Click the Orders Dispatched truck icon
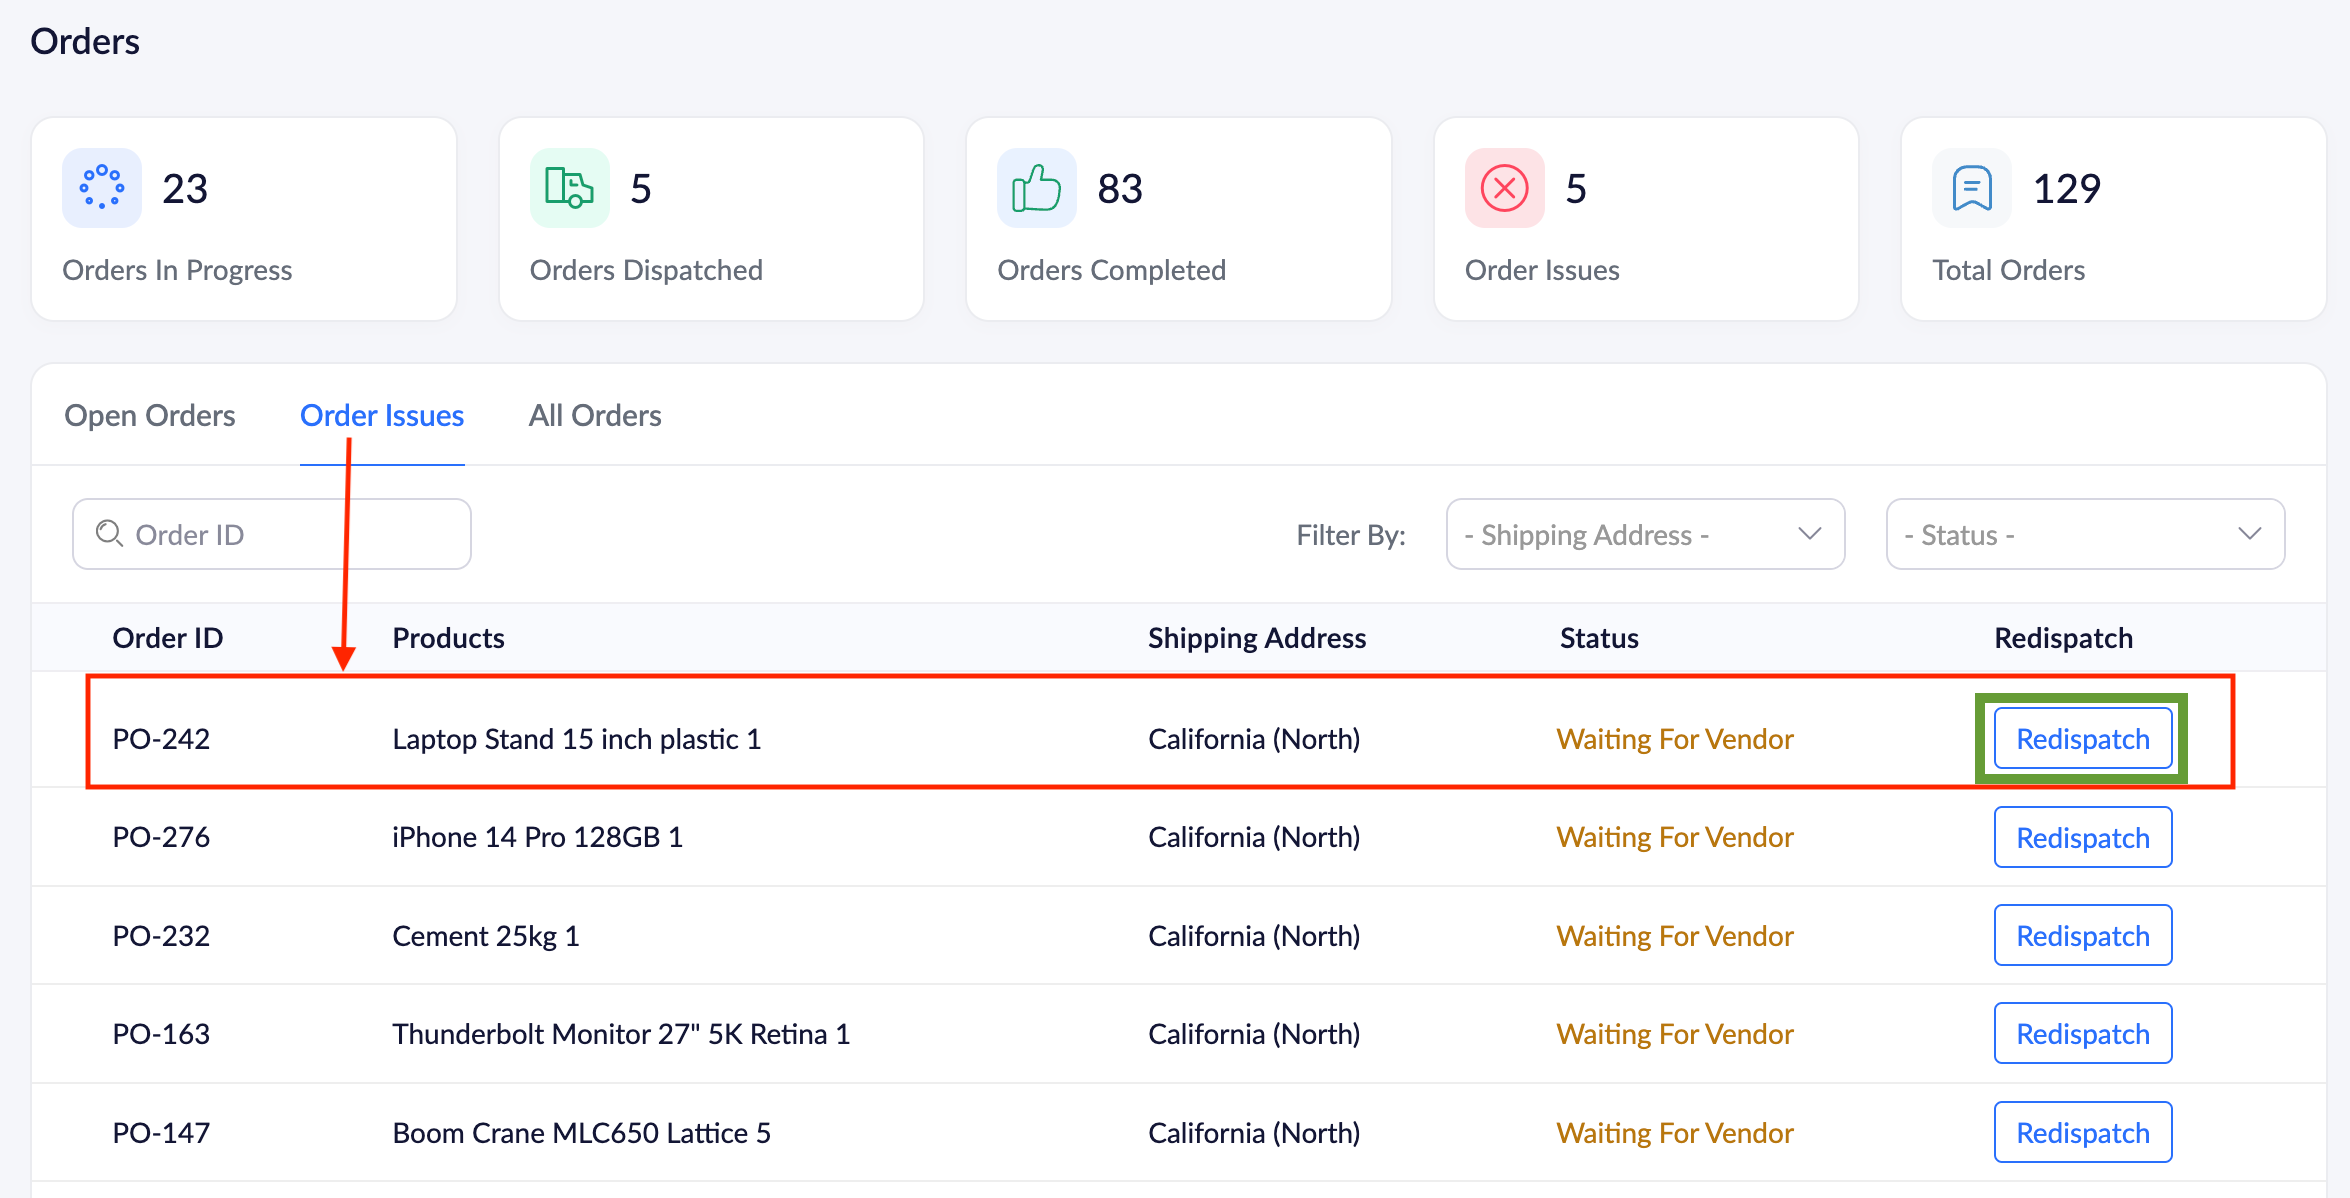Screen dimensions: 2350x1198 pos(569,188)
